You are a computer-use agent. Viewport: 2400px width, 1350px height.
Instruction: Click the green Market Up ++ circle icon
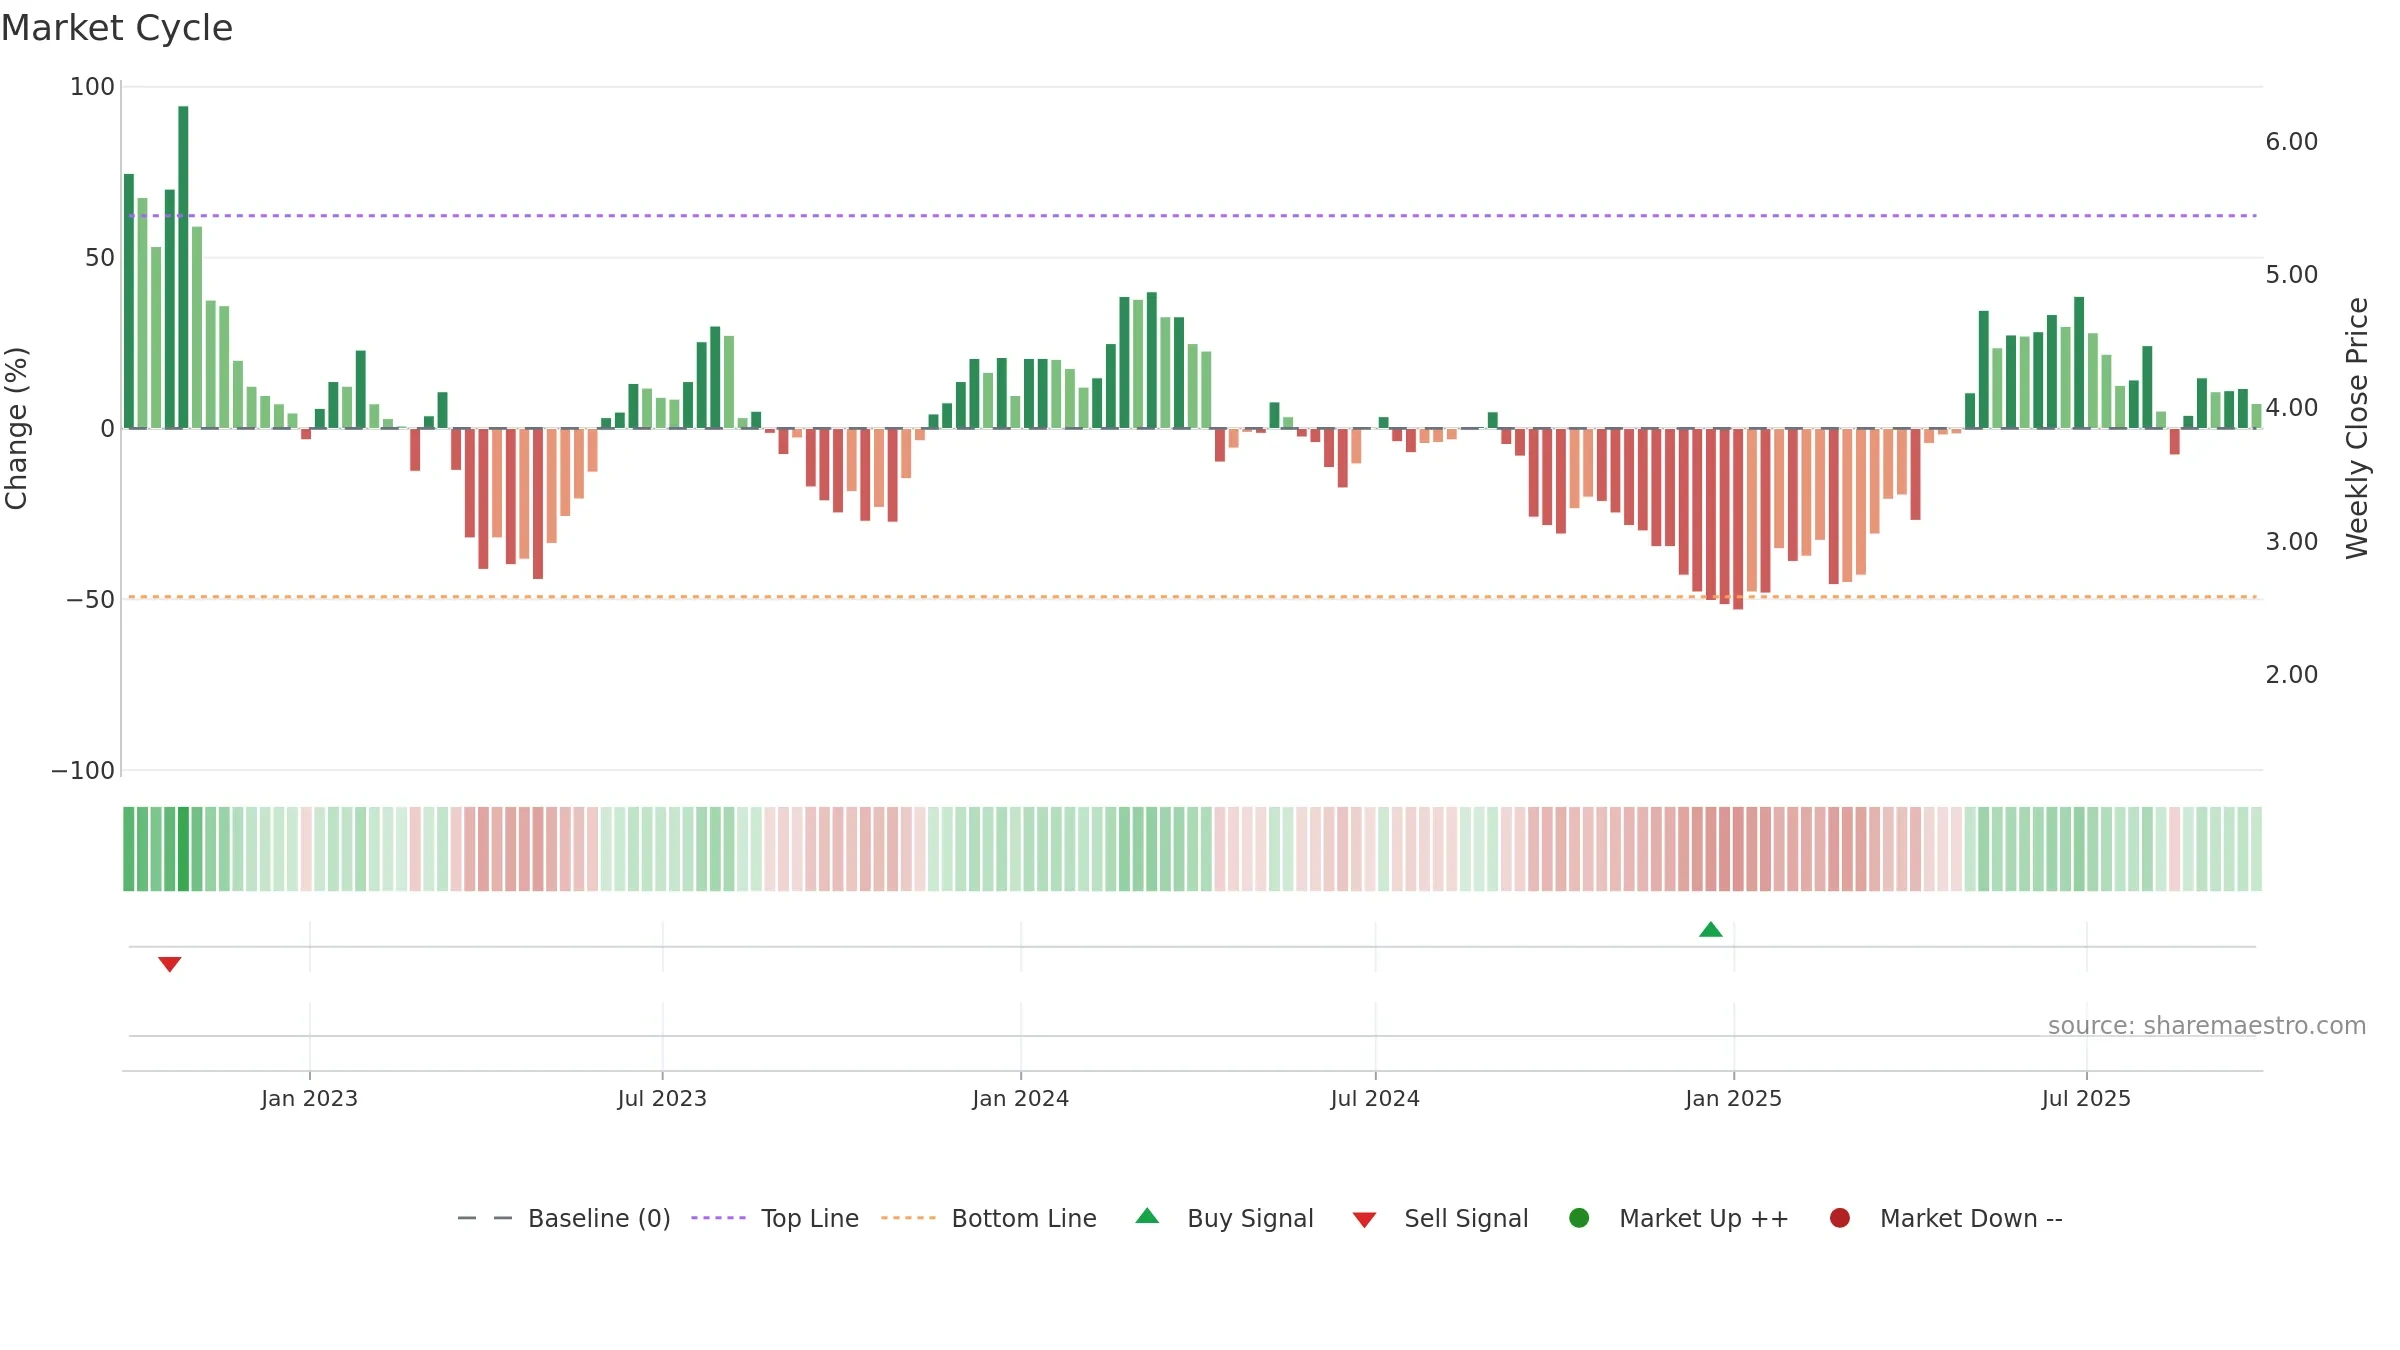pos(1580,1218)
